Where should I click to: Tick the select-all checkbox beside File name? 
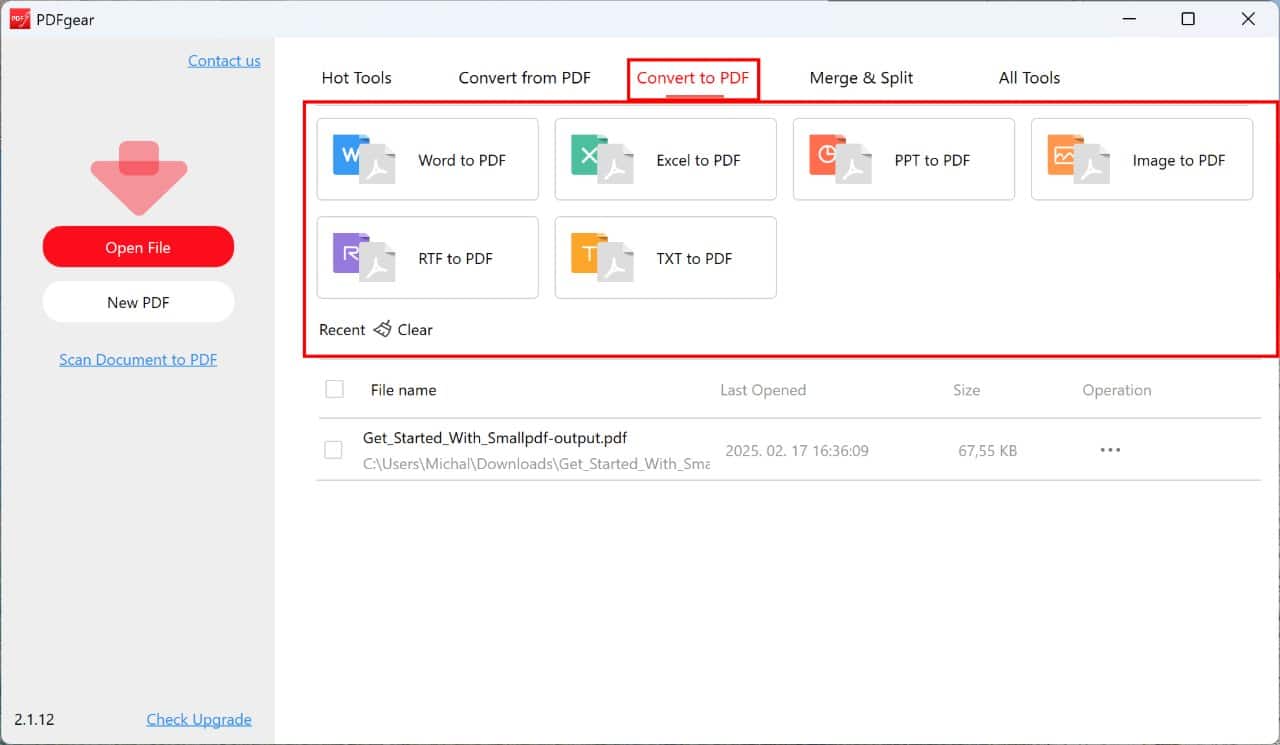pyautogui.click(x=334, y=389)
